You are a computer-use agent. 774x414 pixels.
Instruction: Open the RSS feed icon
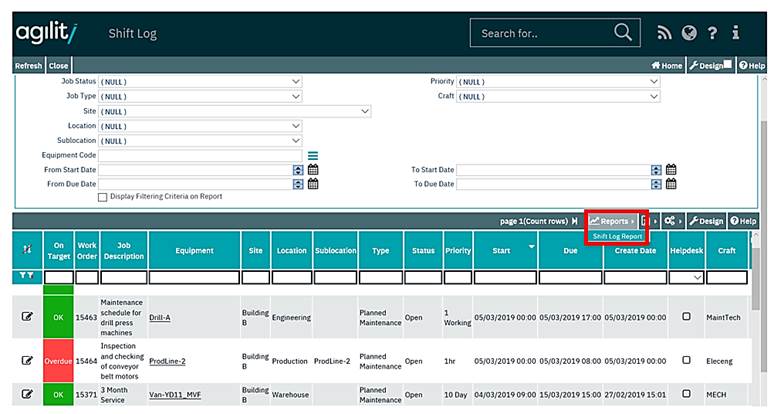[x=664, y=33]
